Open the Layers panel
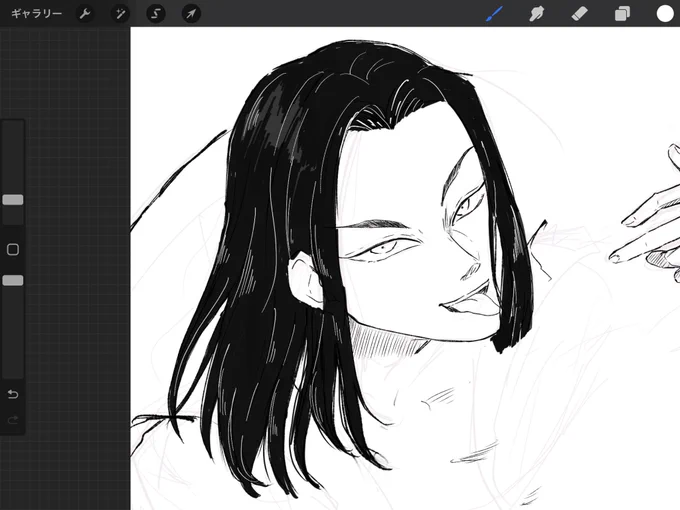 622,14
